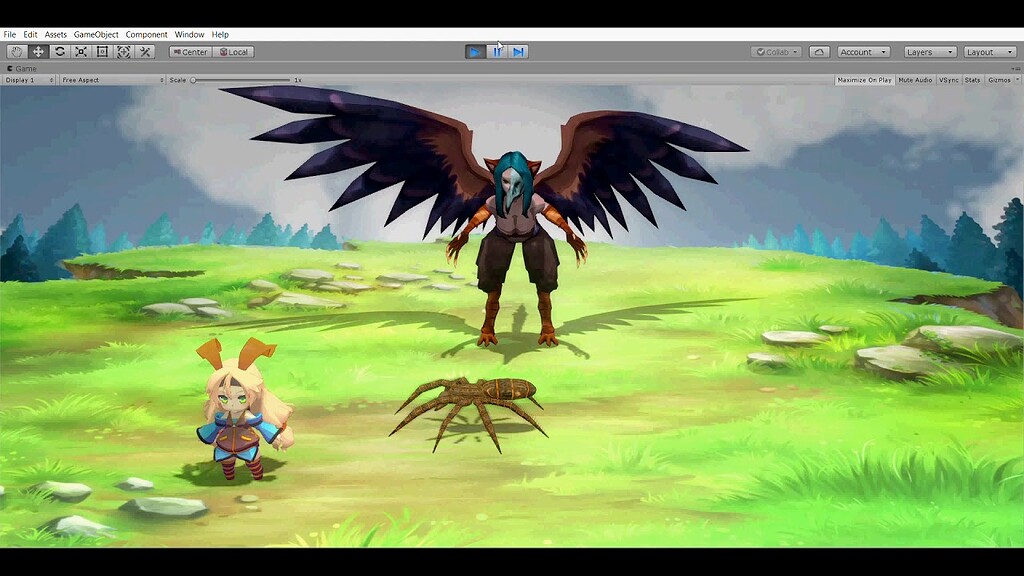Click the Step frame button

click(518, 51)
